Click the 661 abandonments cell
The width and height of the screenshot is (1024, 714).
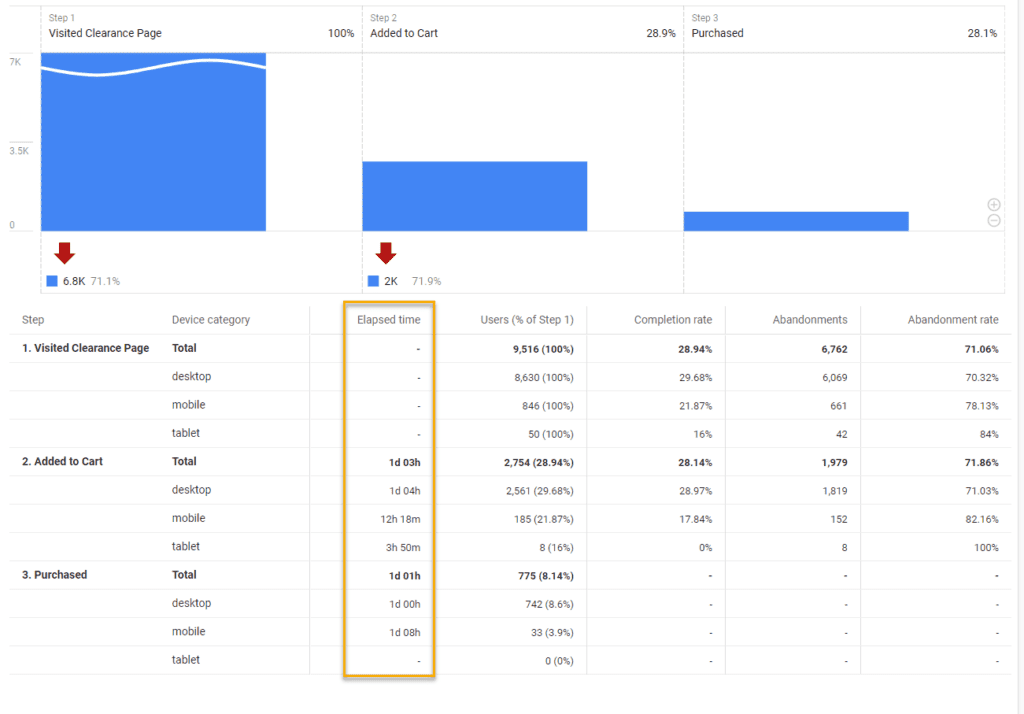[x=839, y=406]
